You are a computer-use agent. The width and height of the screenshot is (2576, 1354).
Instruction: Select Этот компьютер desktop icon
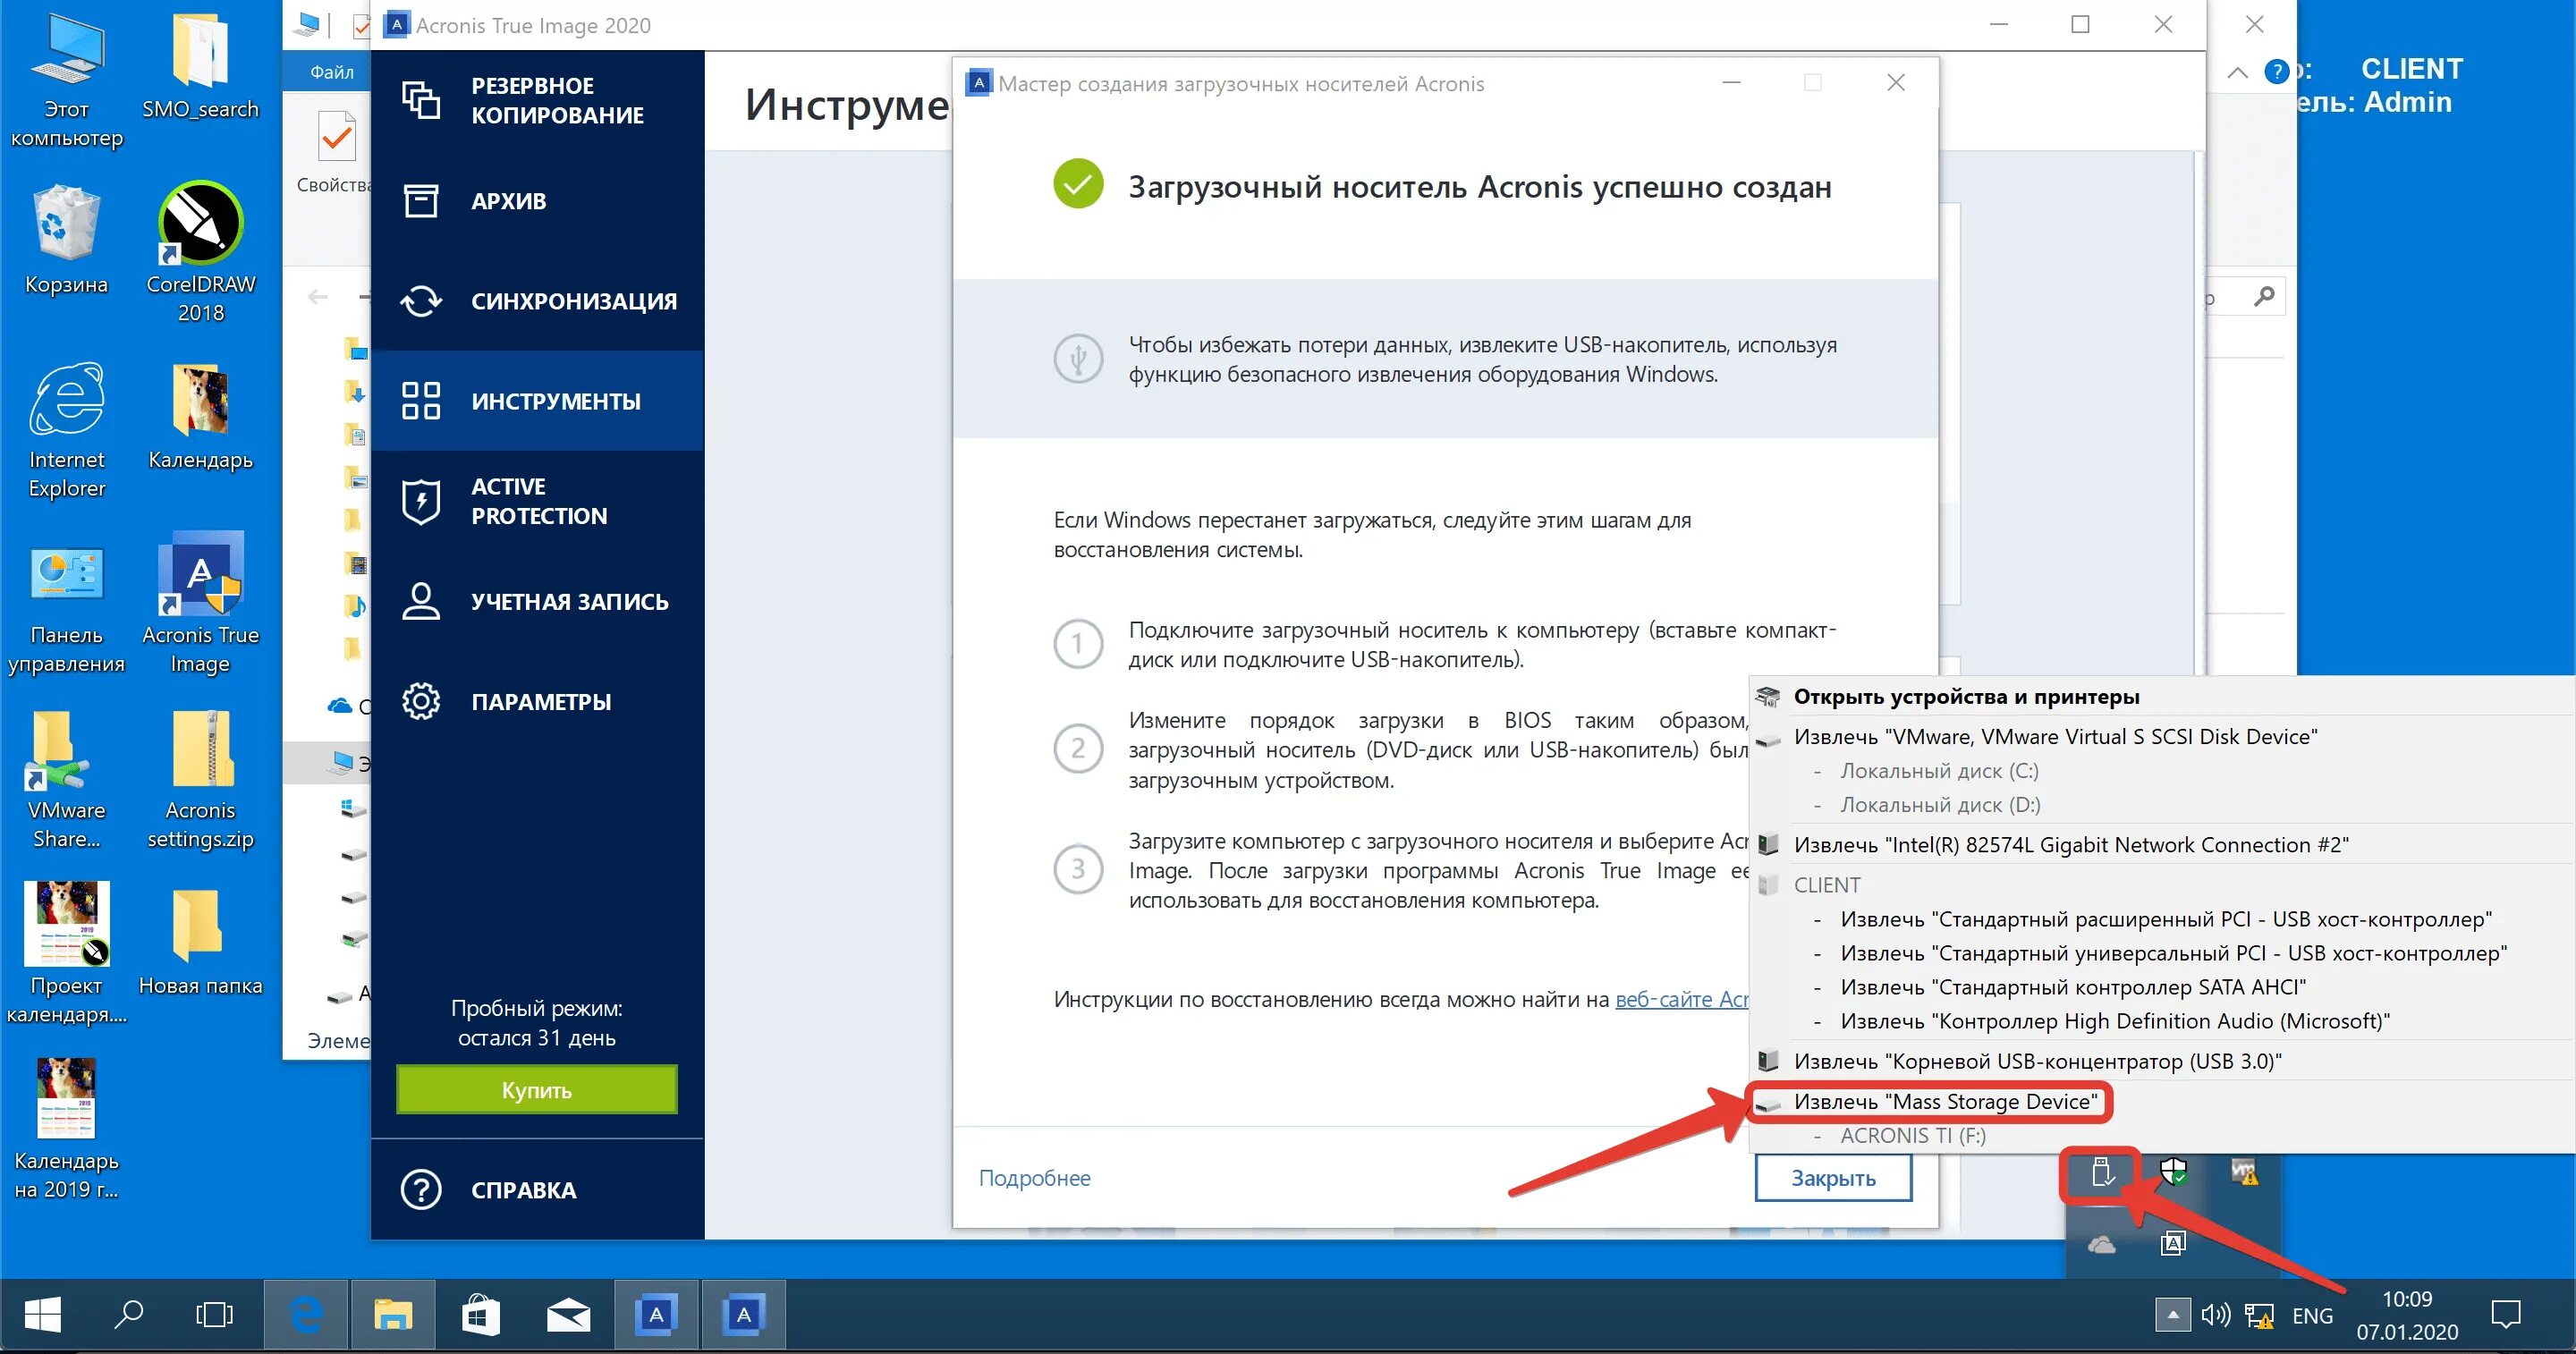(66, 80)
